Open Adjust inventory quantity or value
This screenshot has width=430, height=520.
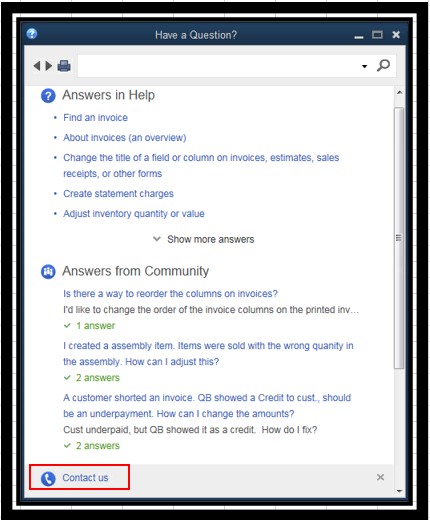tap(134, 214)
